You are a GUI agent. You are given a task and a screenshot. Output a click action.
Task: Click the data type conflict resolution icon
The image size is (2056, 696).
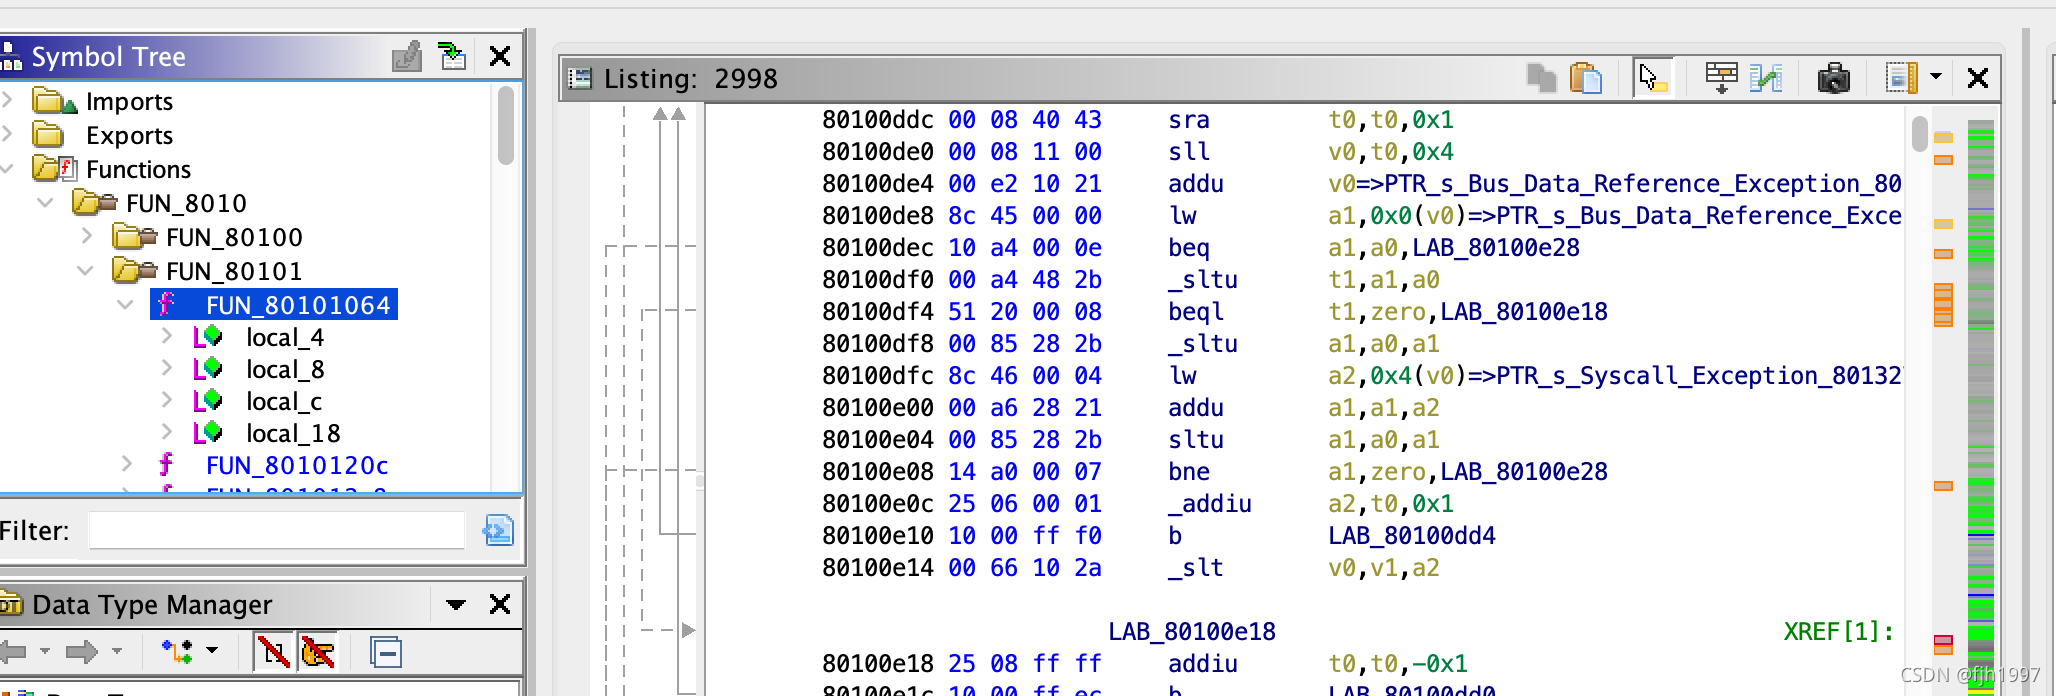pos(178,652)
